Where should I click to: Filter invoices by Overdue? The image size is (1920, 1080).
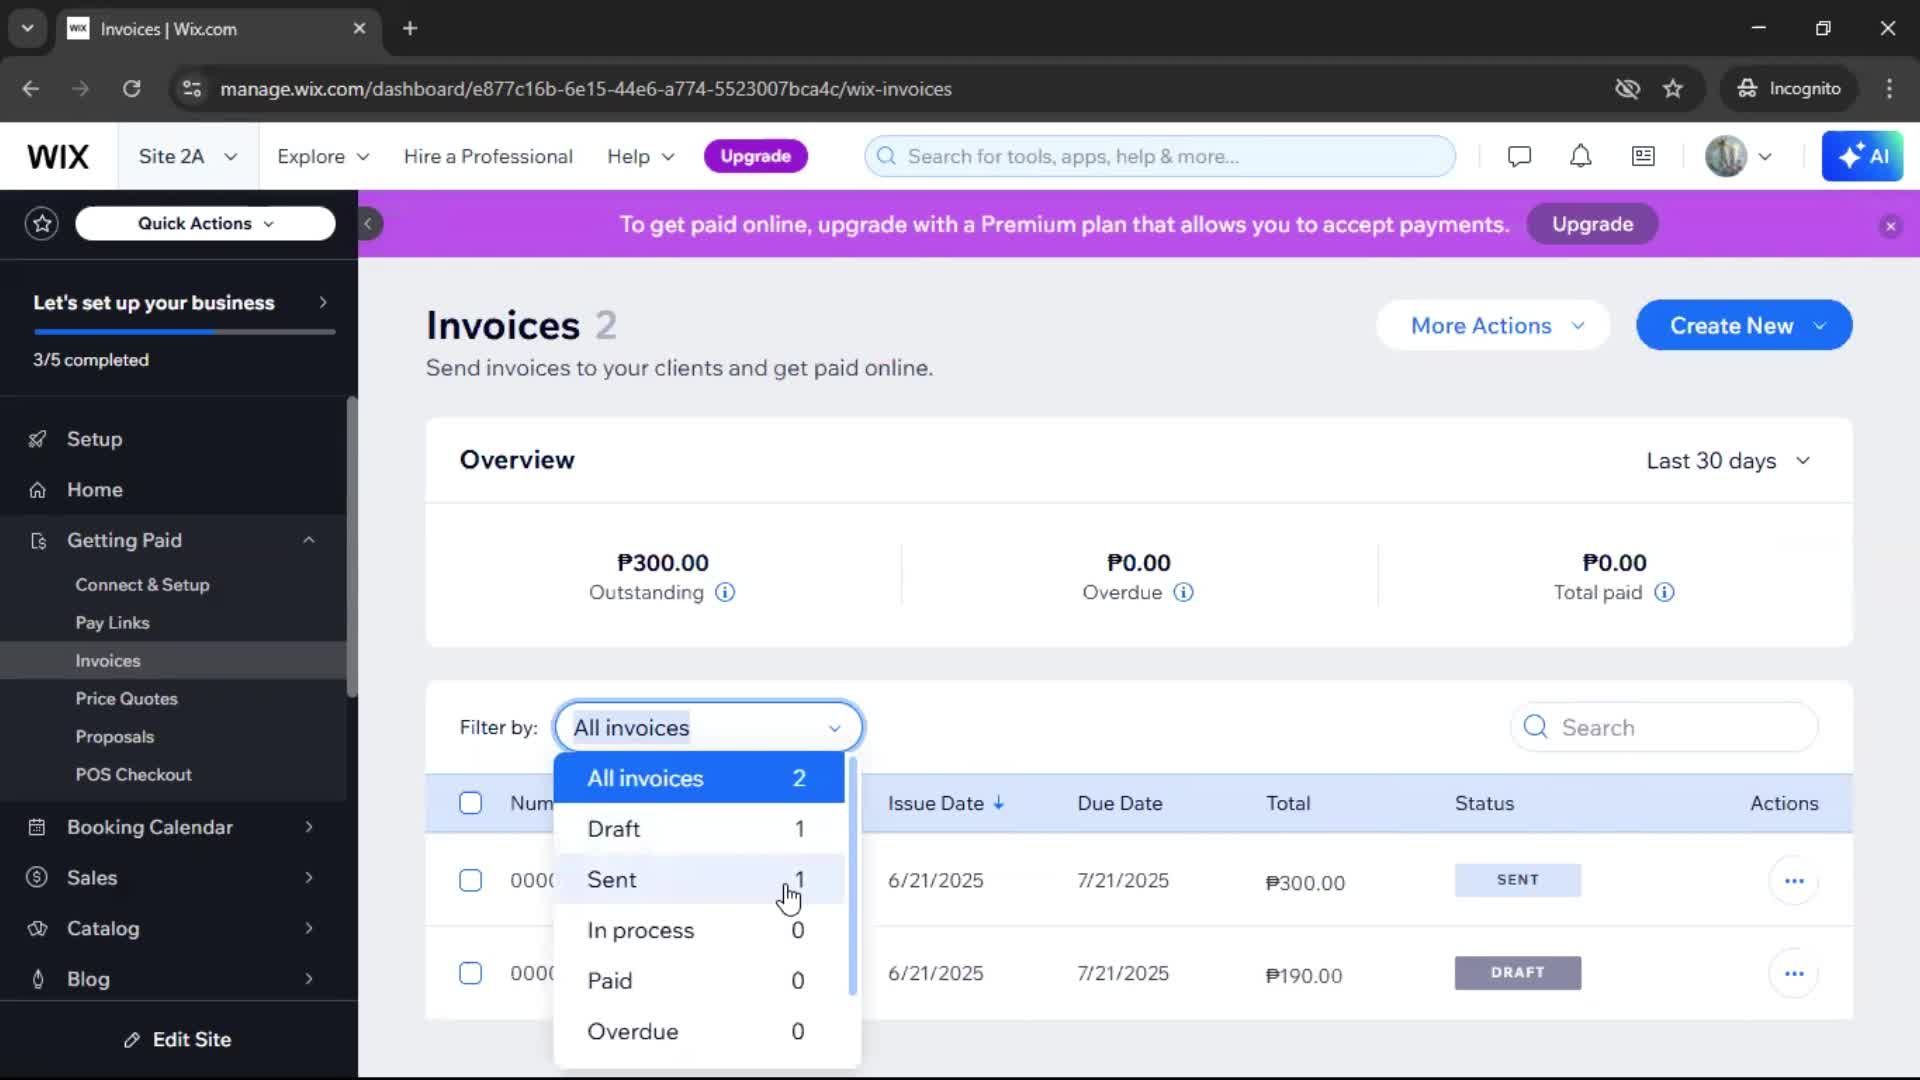[x=699, y=1031]
